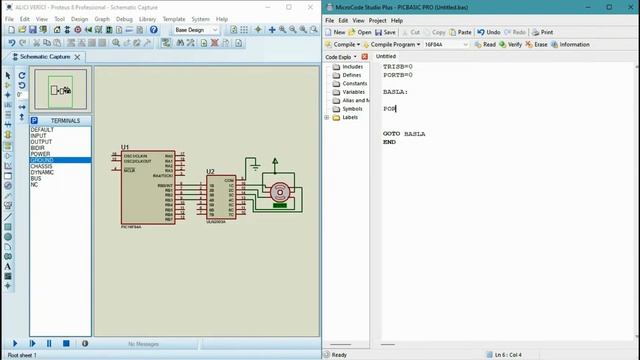
Task: Open the Proteus Library menu
Action: 147,19
